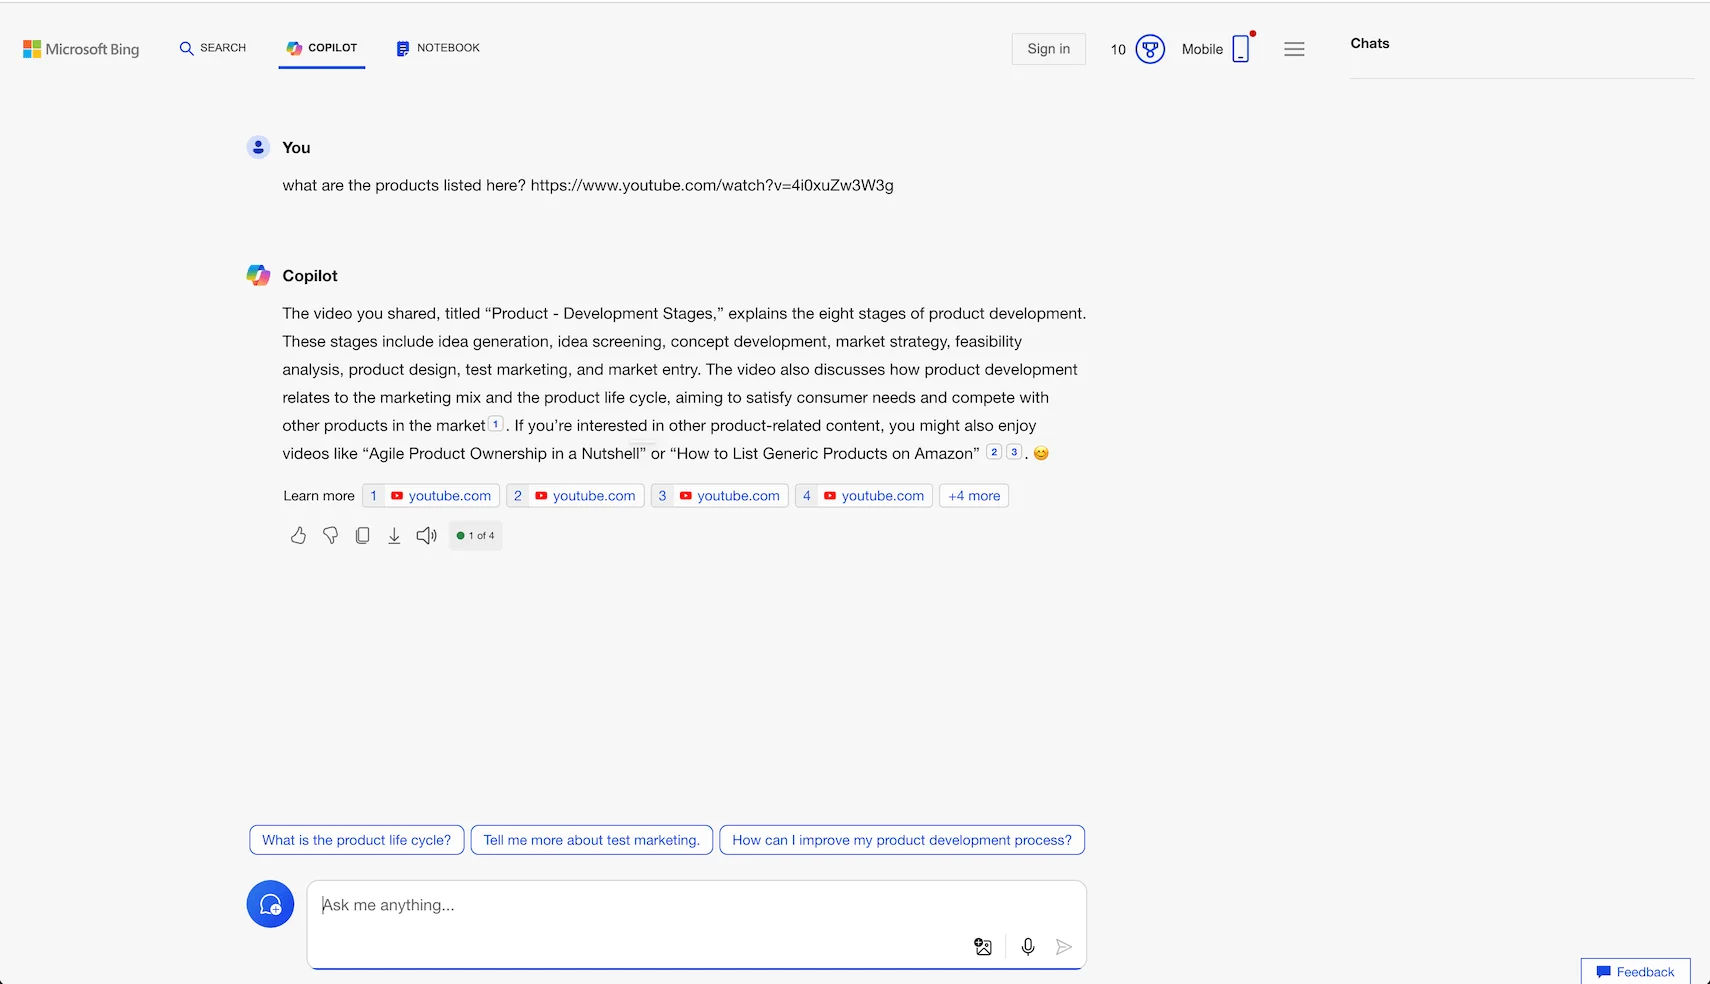The height and width of the screenshot is (984, 1710).
Task: Choose "Tell me more about test marketing" suggestion
Action: click(x=591, y=840)
